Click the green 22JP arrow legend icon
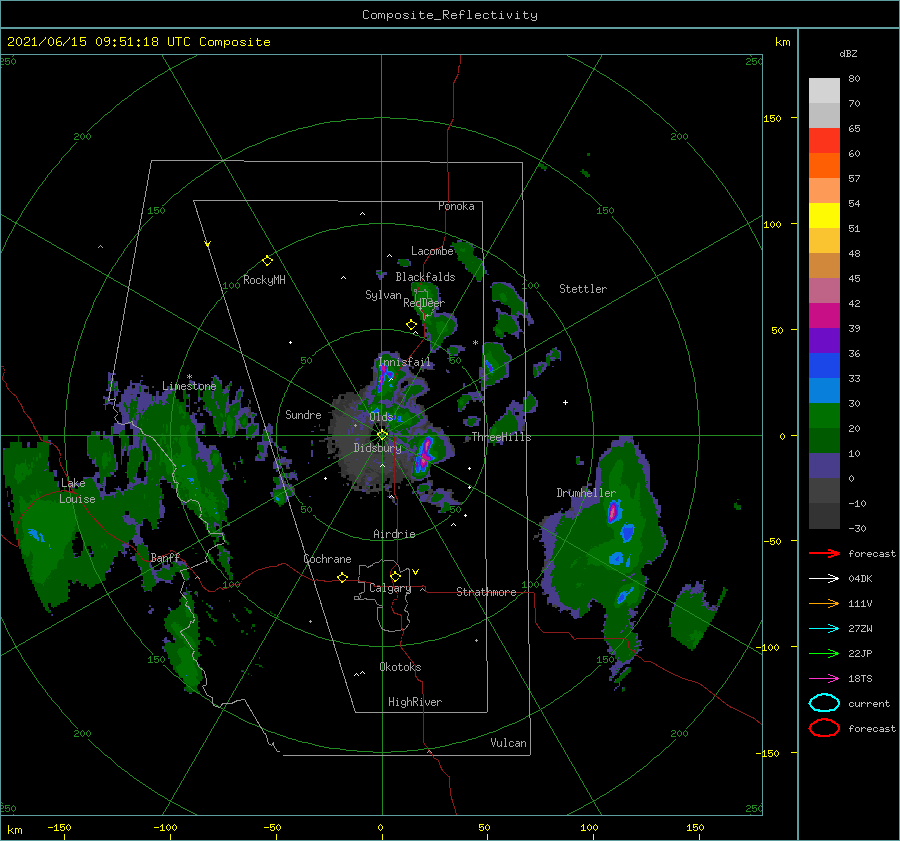The height and width of the screenshot is (841, 900). 824,653
